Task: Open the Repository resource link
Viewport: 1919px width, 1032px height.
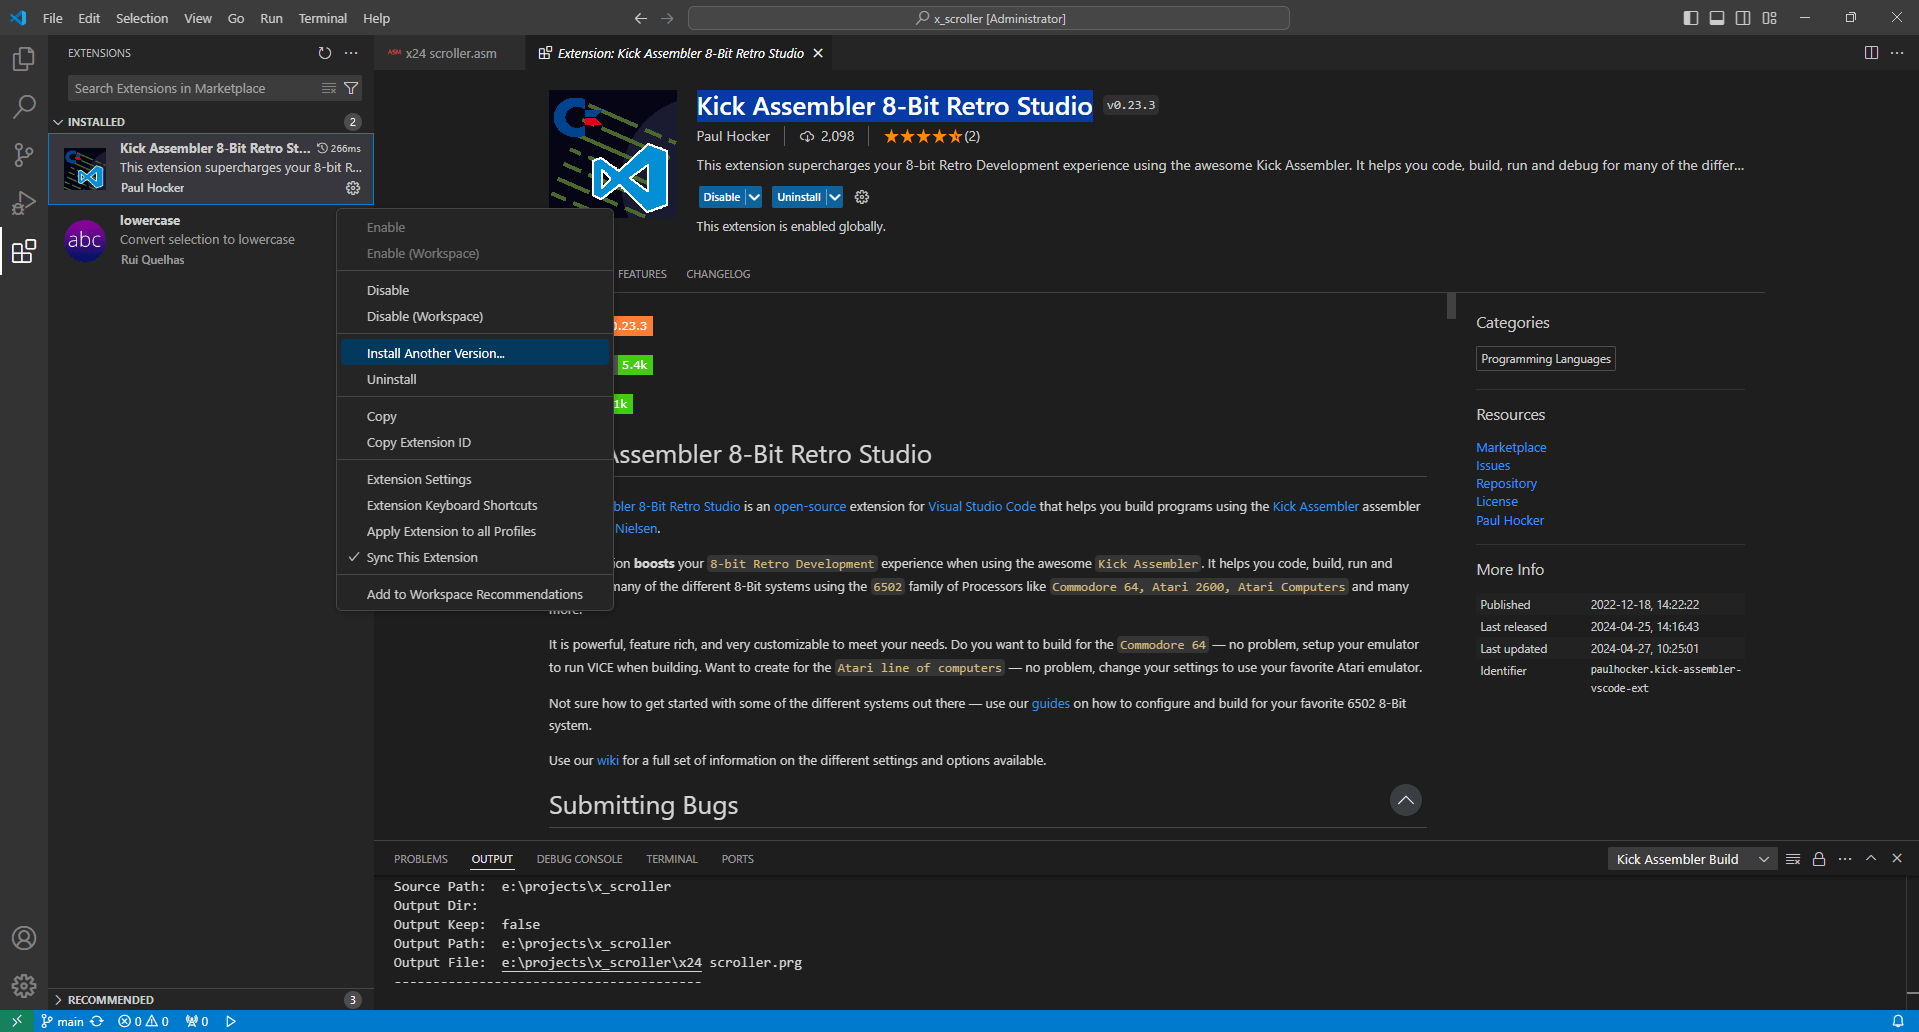Action: (x=1506, y=483)
